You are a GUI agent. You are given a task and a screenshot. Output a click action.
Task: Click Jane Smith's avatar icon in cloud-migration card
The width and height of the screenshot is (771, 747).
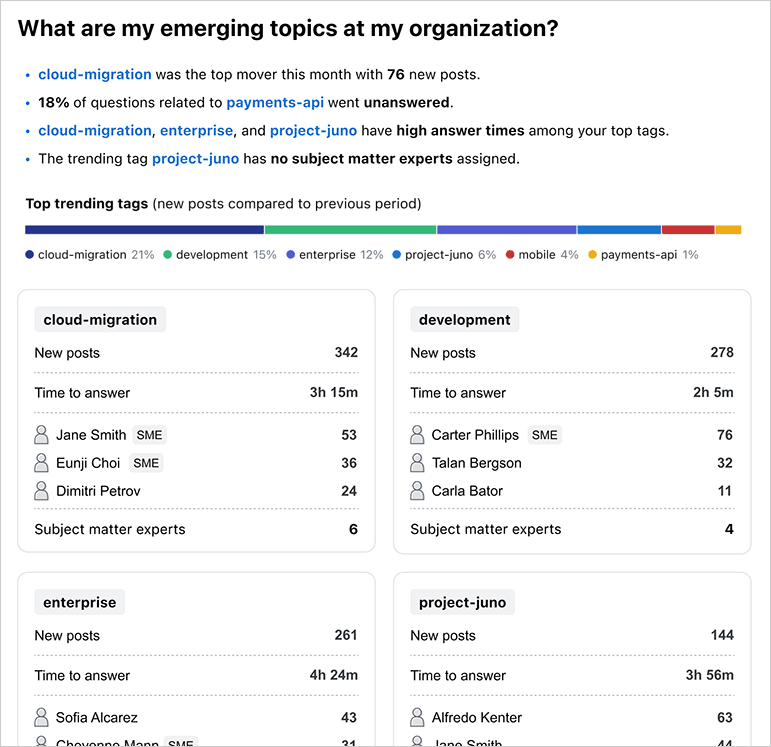click(x=42, y=435)
